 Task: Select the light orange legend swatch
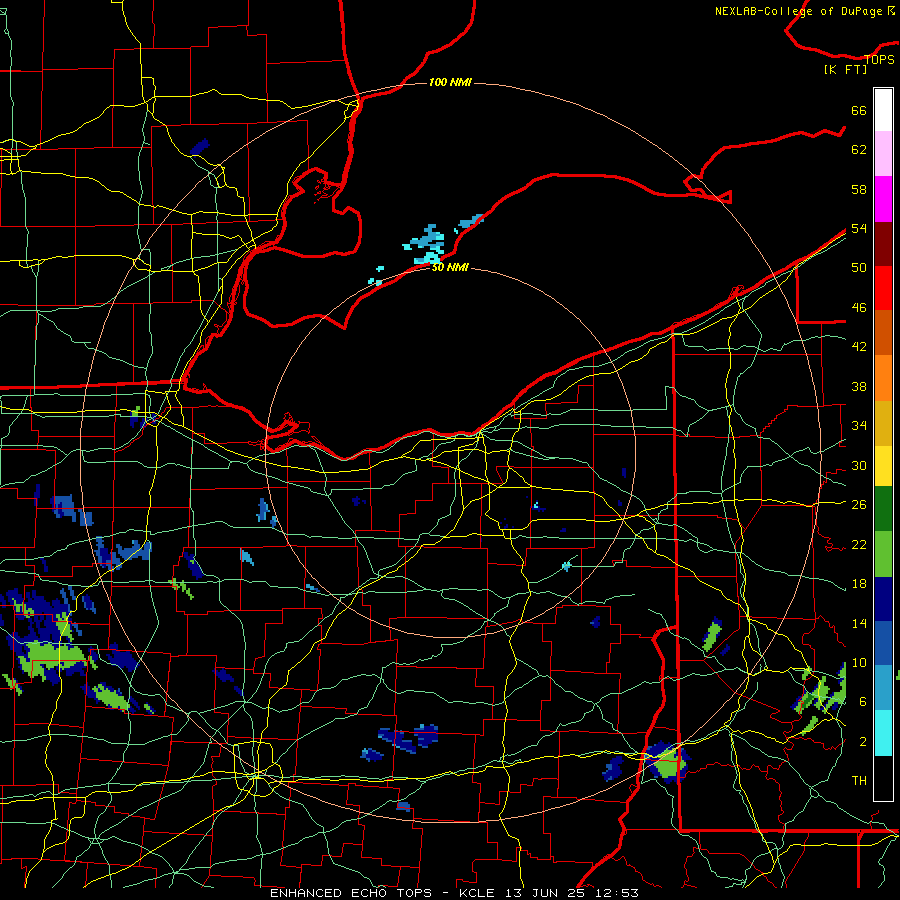883,378
